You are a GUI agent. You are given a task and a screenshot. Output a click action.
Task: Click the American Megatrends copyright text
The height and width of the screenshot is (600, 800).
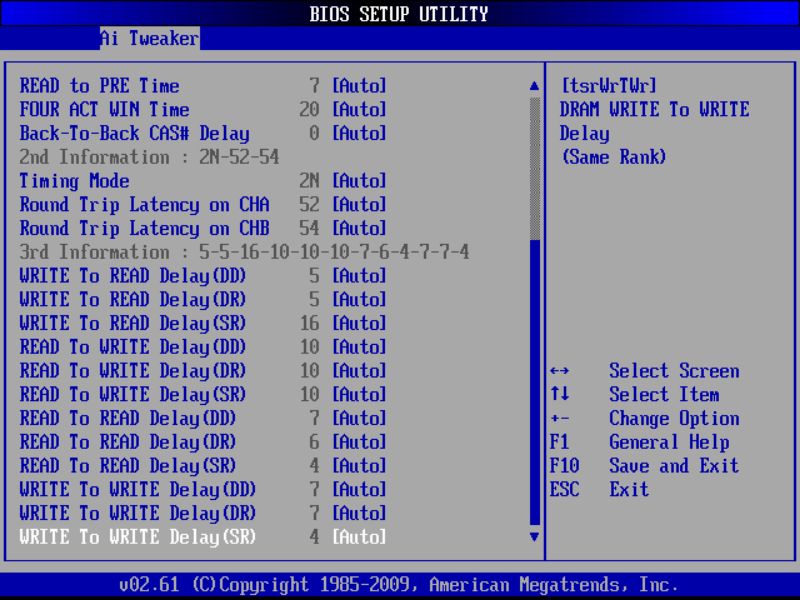click(x=399, y=584)
